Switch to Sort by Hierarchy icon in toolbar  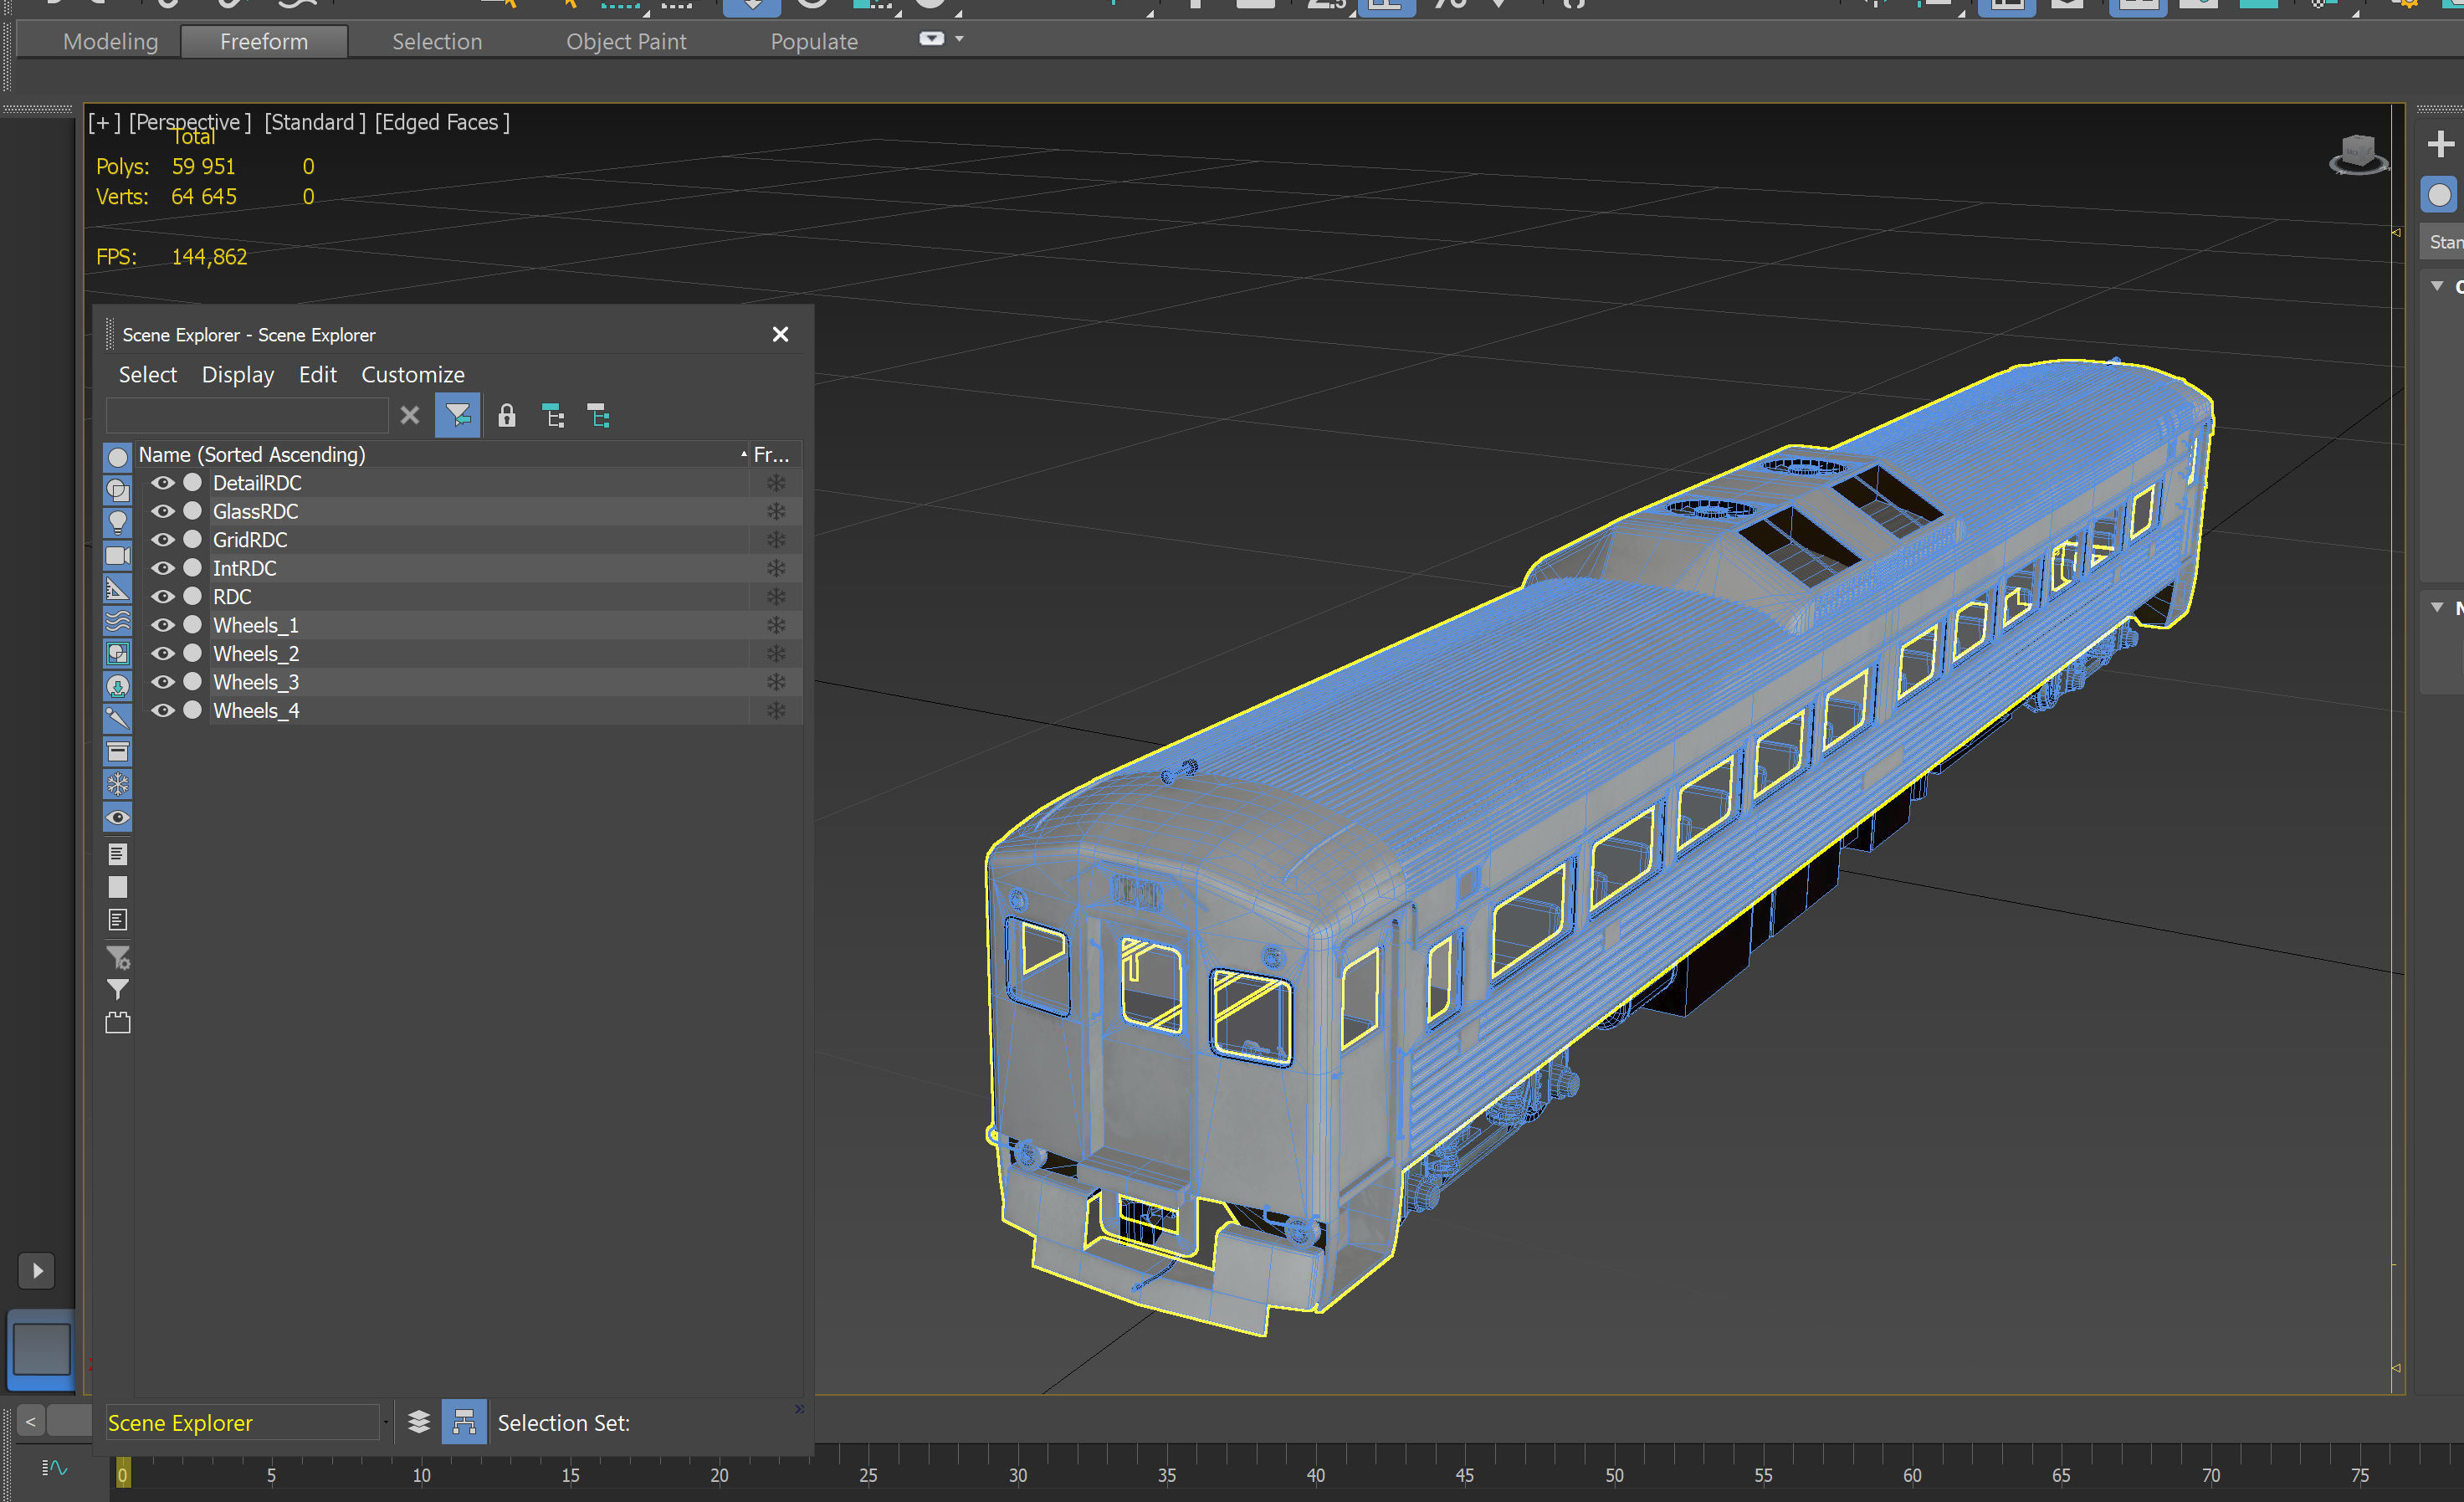(x=554, y=416)
